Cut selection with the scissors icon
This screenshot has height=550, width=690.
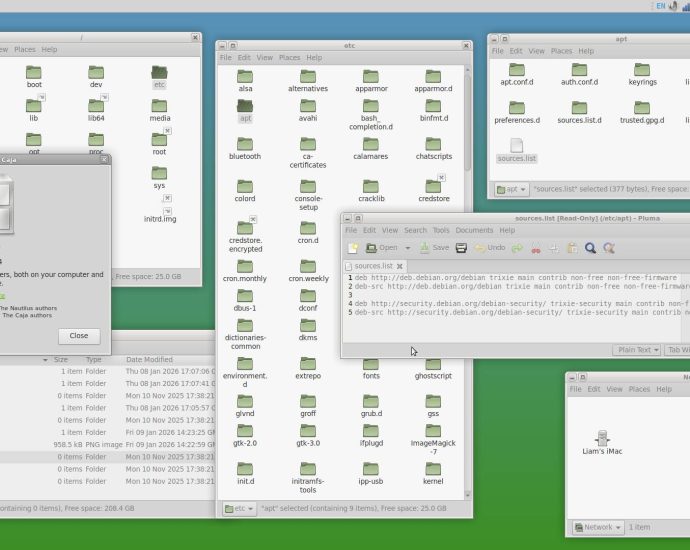tap(536, 249)
